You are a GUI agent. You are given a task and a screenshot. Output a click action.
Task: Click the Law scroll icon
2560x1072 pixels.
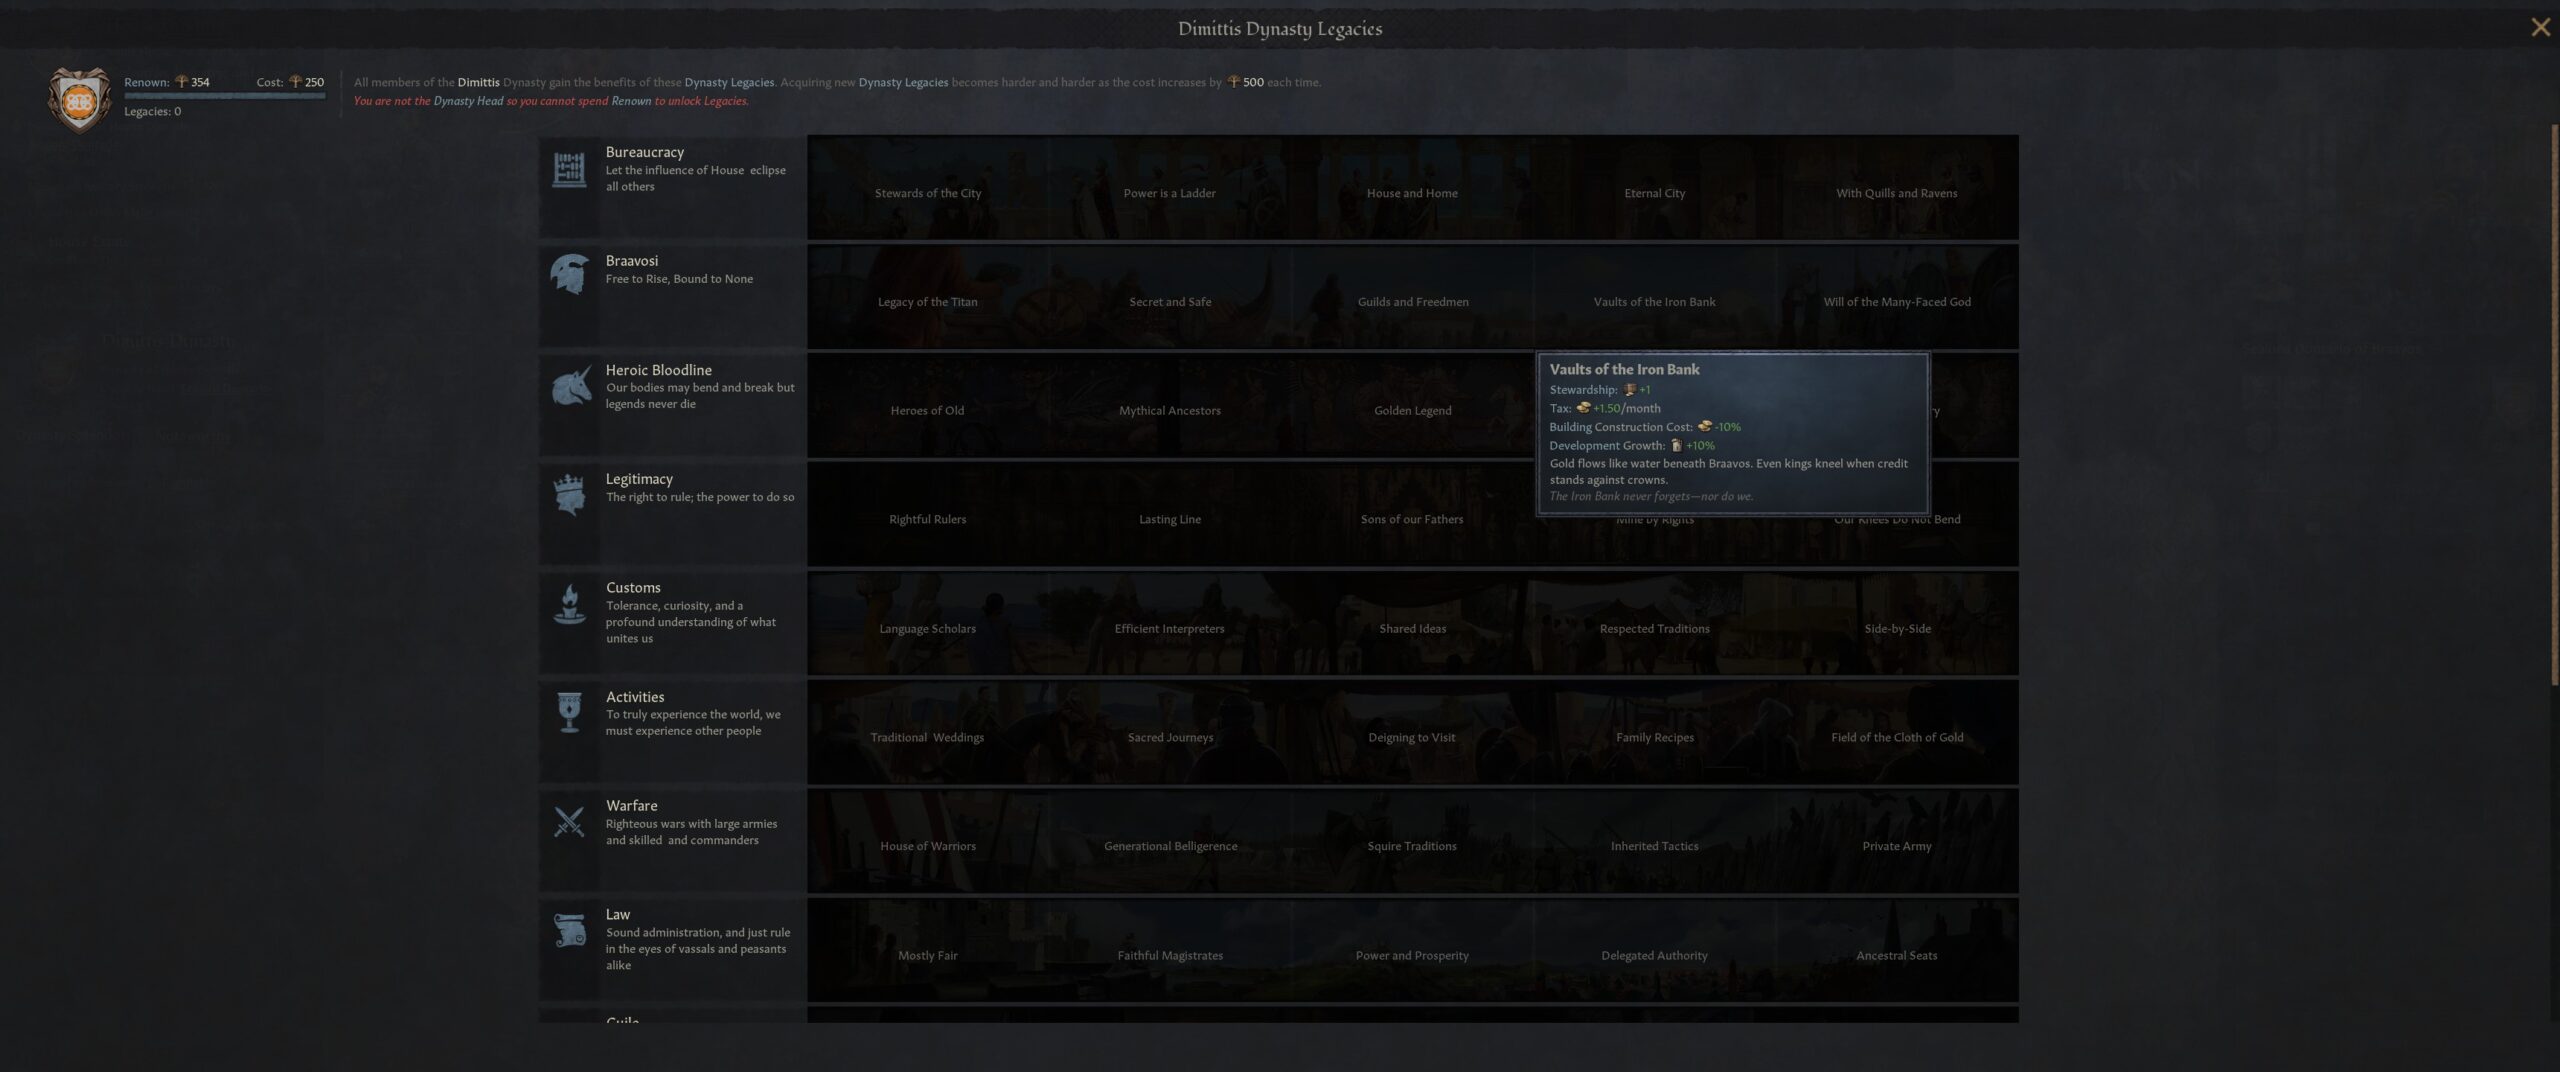click(569, 931)
